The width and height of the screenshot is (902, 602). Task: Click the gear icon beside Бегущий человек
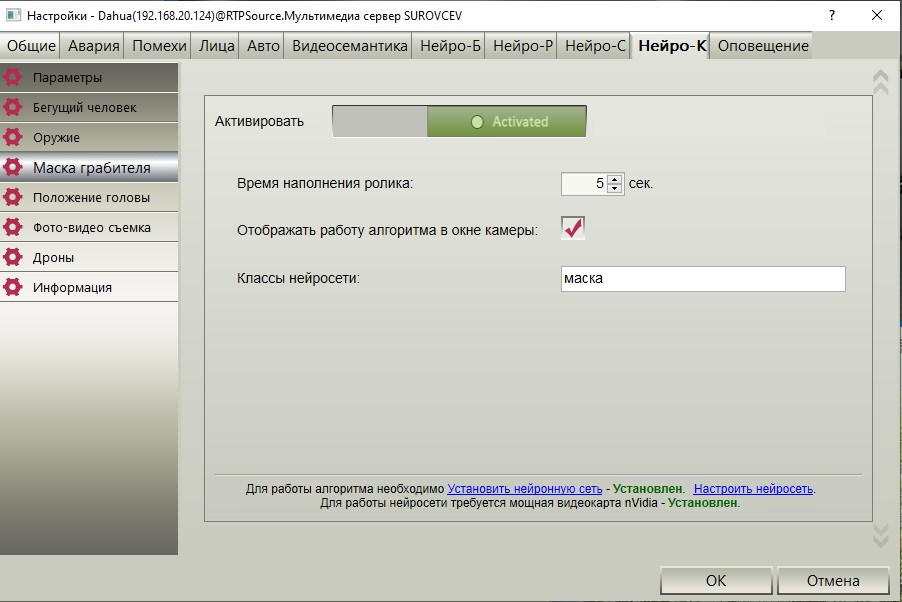pos(13,107)
